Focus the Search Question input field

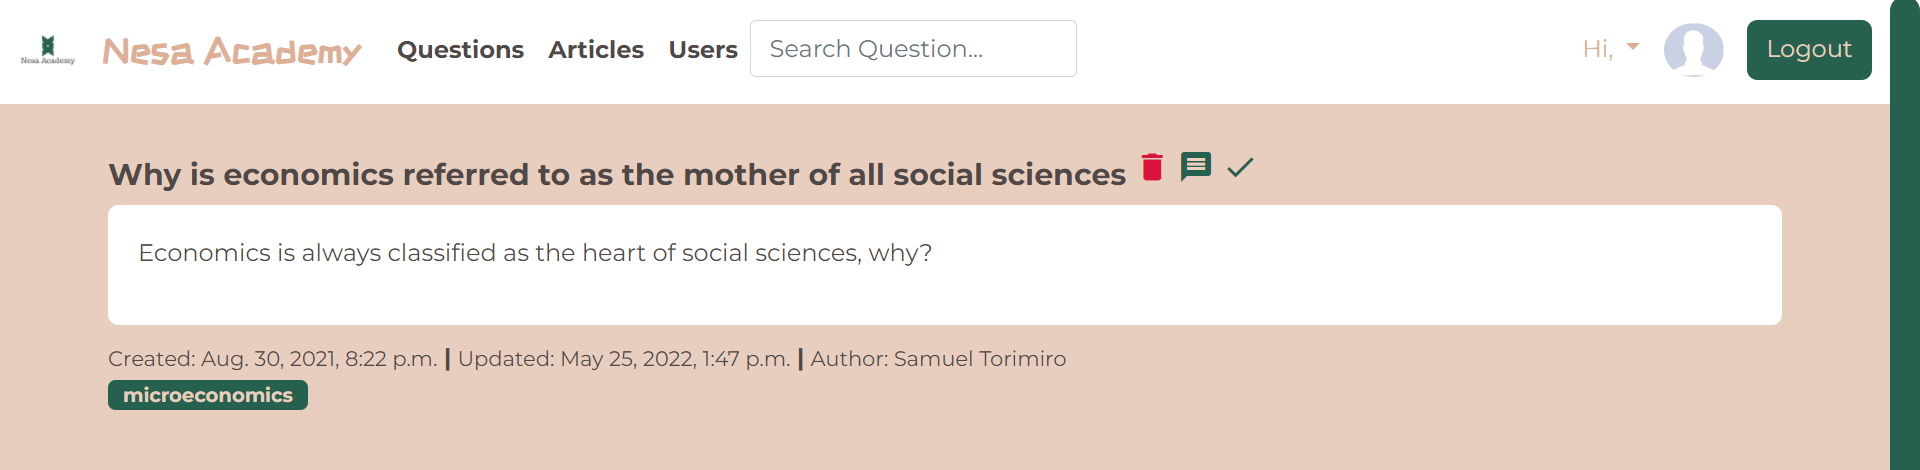pos(913,49)
